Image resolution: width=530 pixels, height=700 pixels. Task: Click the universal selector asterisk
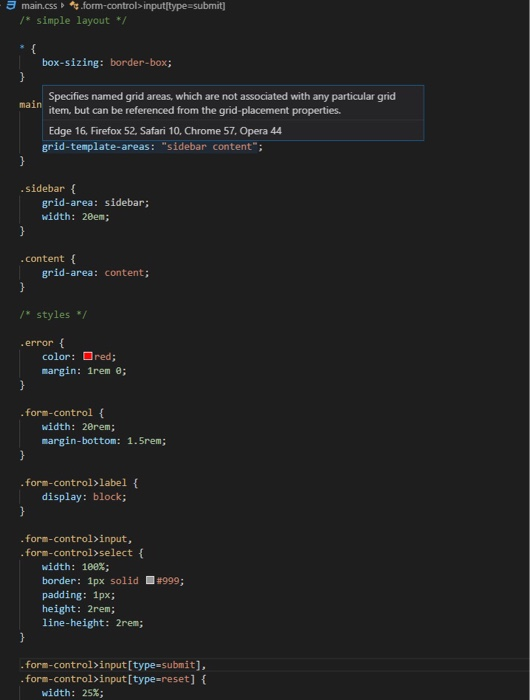[22, 48]
